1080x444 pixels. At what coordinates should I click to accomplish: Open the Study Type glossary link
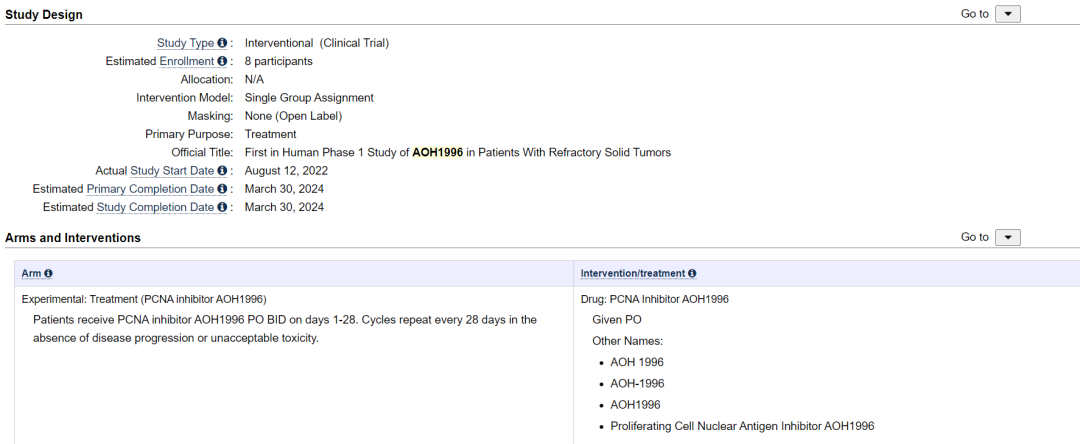tap(185, 43)
